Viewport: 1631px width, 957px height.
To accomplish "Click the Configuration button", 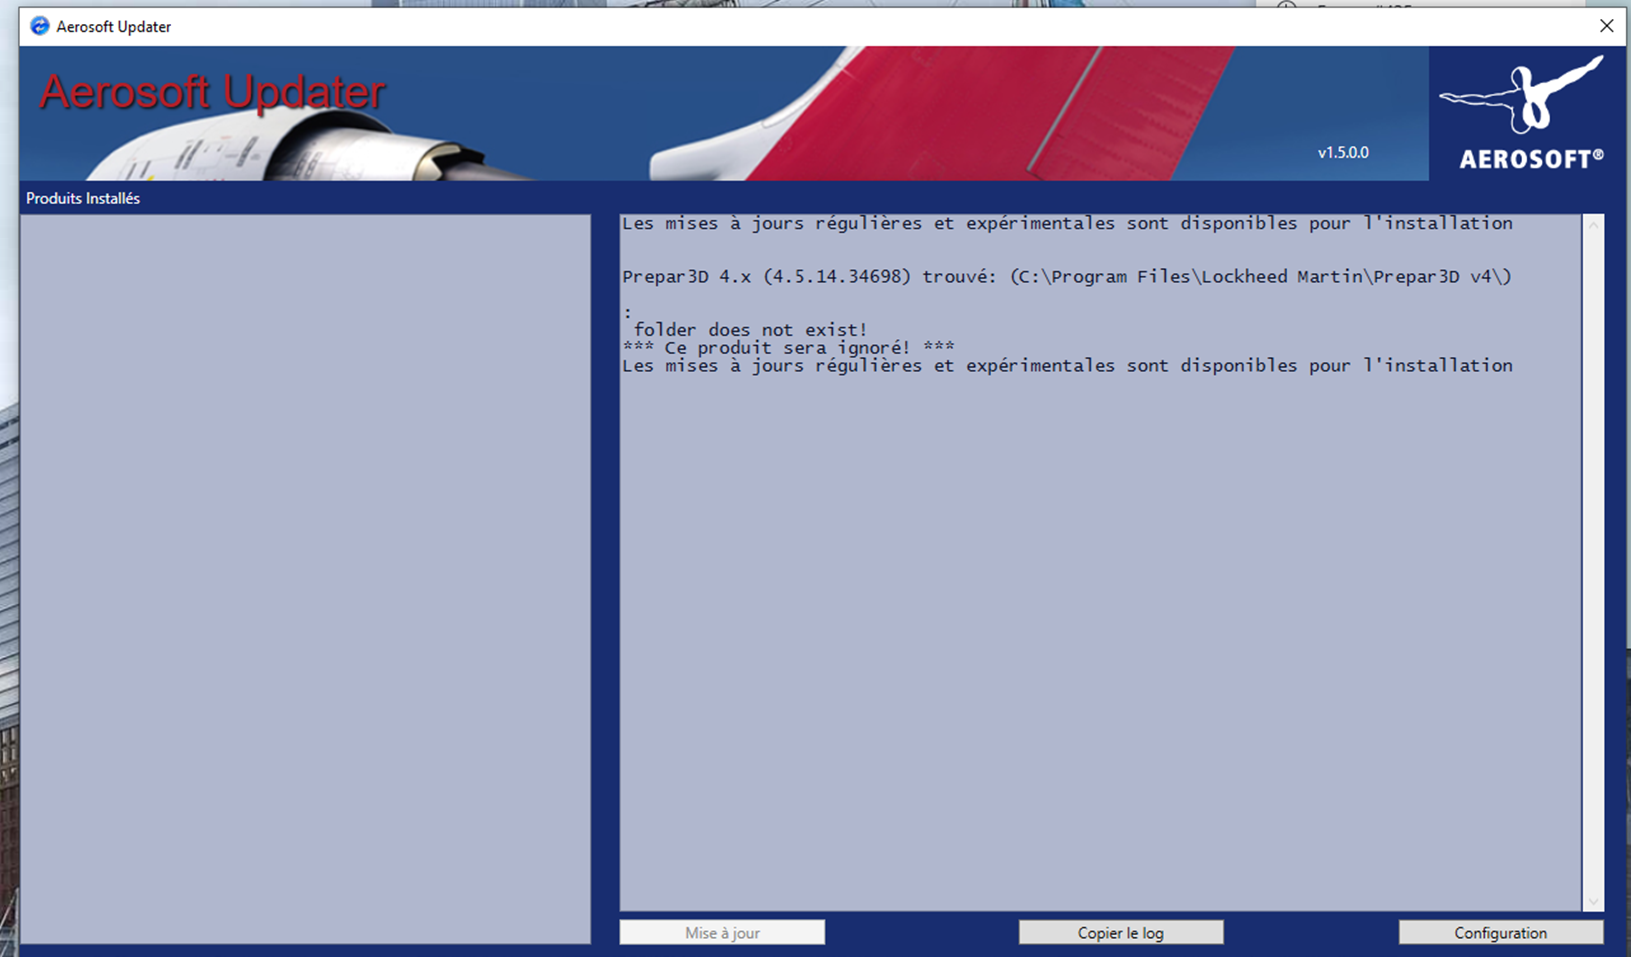I will click(x=1500, y=932).
